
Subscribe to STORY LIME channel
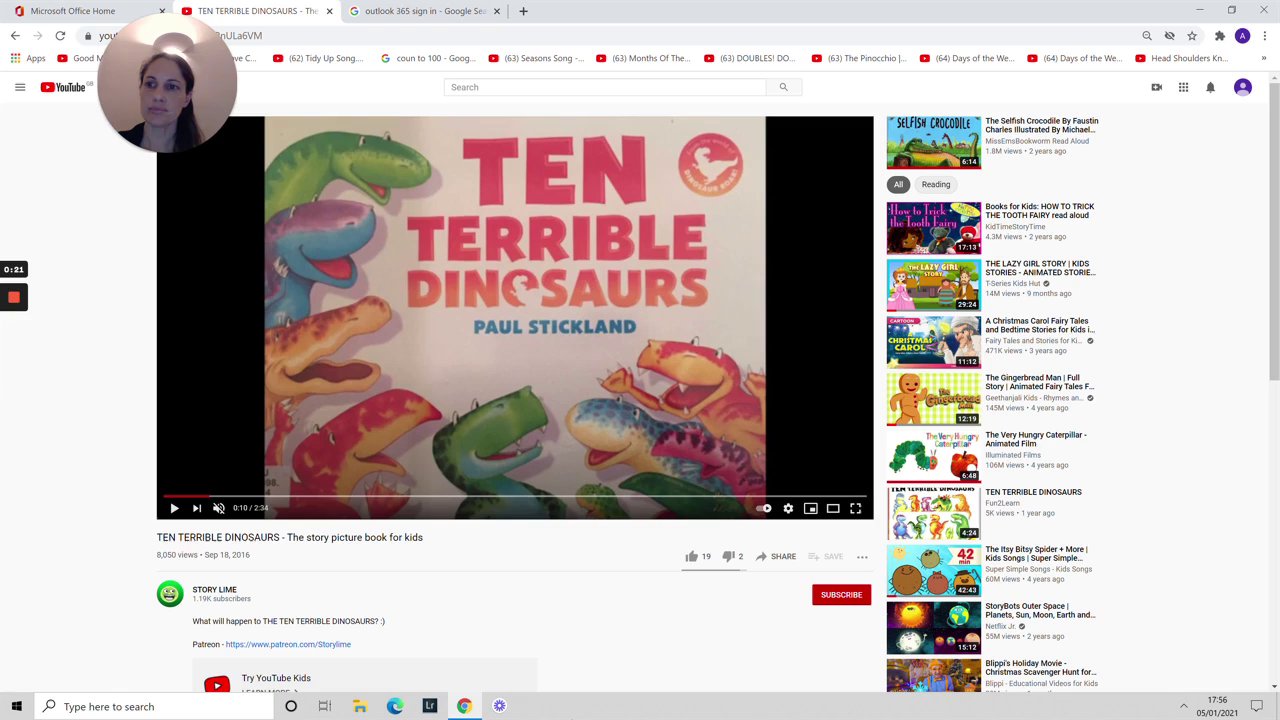[x=841, y=594]
